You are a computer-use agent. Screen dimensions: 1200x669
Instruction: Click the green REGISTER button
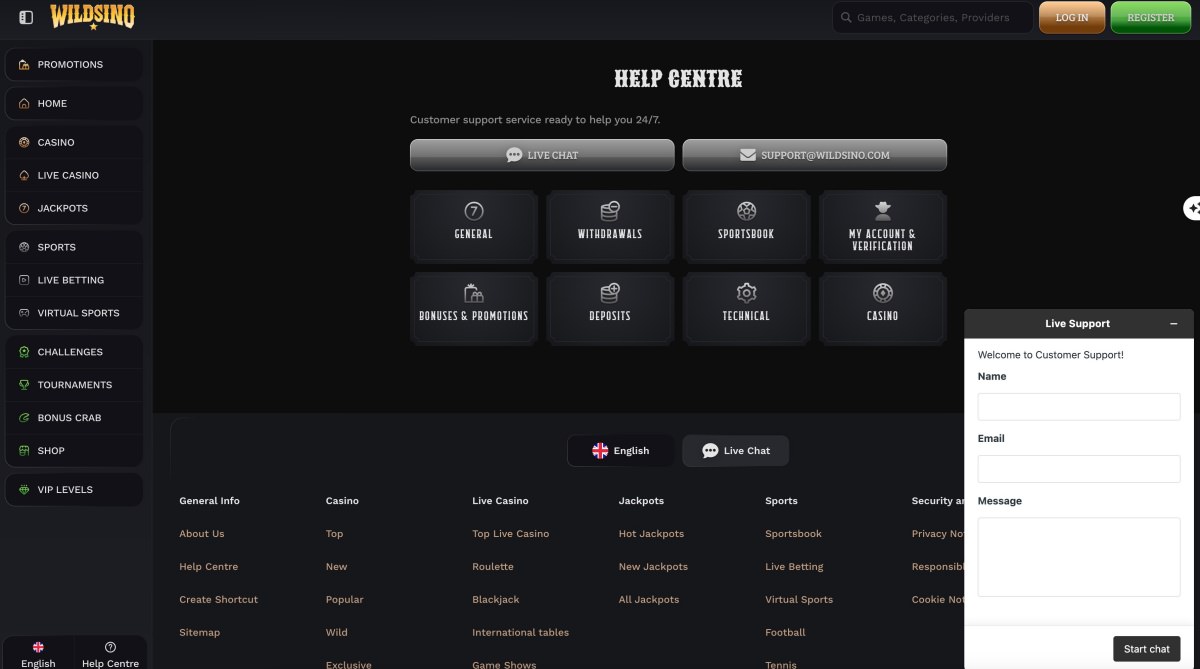[1151, 17]
